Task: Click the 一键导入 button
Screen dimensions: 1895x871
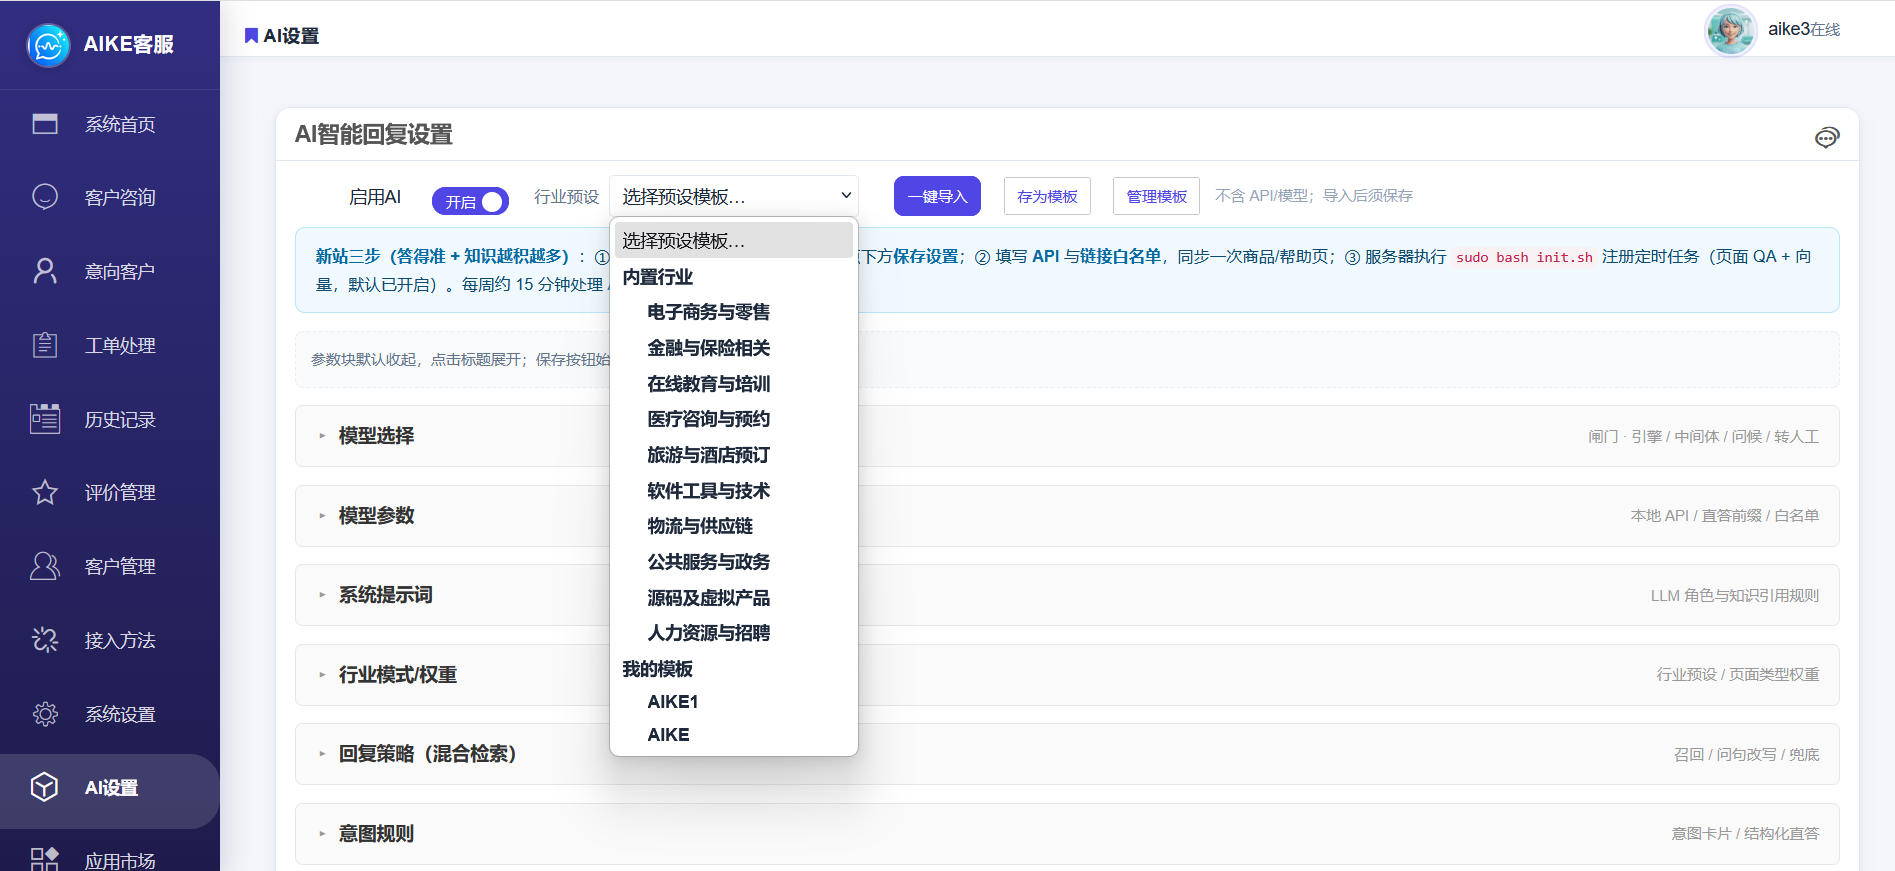Action: coord(937,196)
